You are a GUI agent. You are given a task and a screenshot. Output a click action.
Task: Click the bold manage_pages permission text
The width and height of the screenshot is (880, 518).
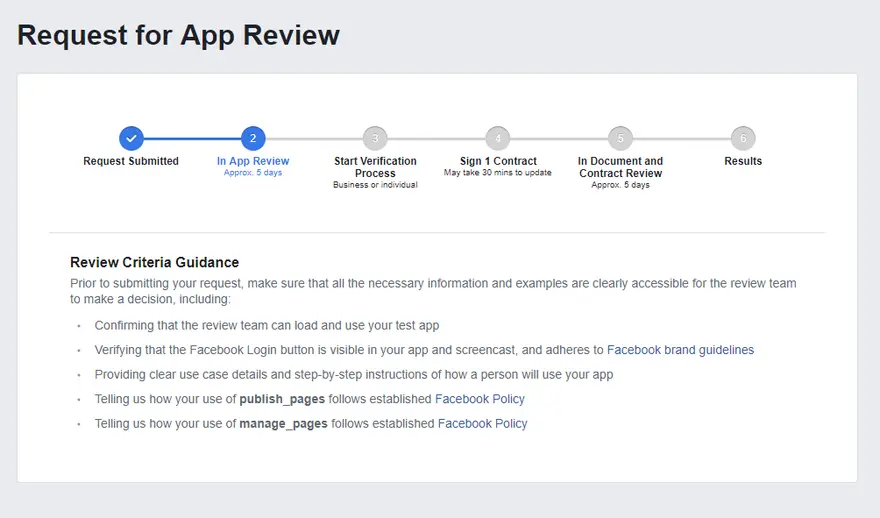[284, 424]
